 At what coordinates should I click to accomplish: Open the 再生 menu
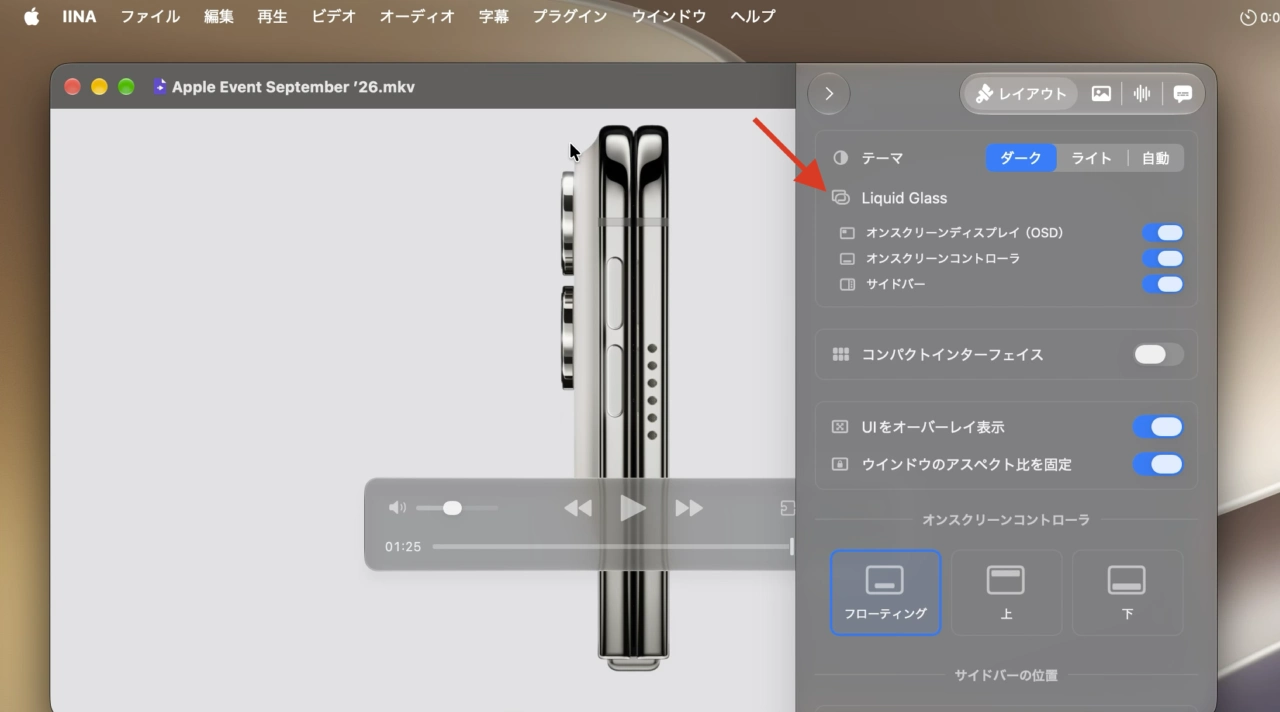(272, 17)
